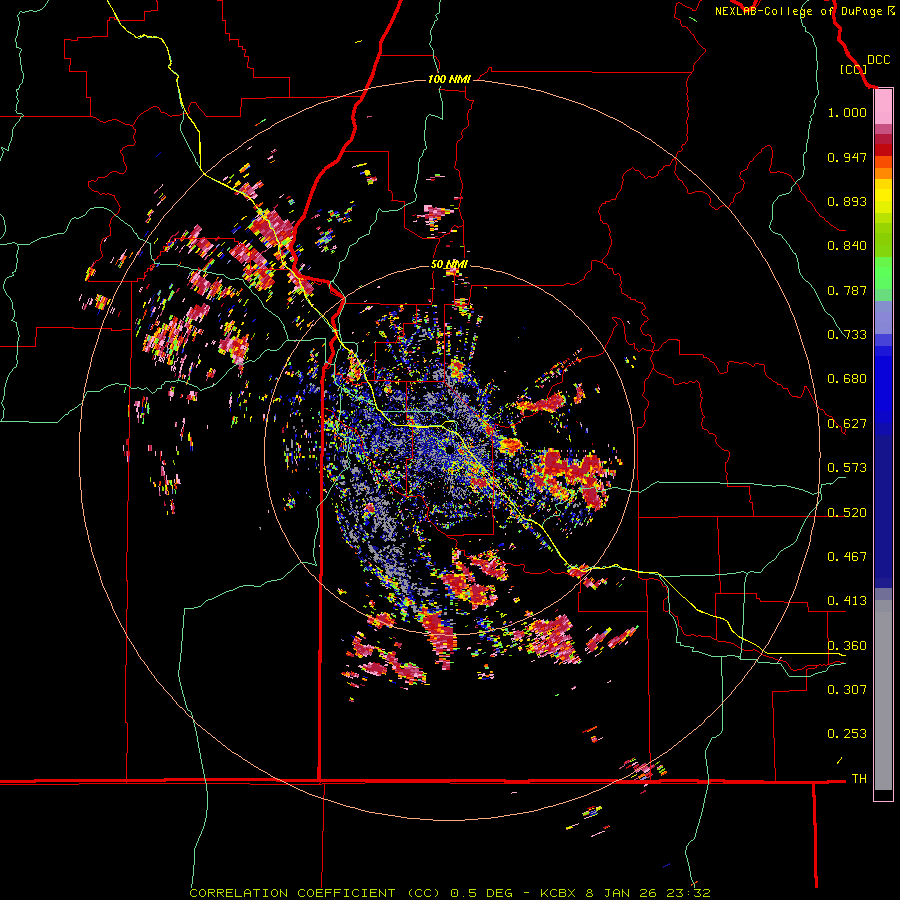Viewport: 900px width, 900px height.
Task: Select the 0.307 scale value
Action: (847, 690)
